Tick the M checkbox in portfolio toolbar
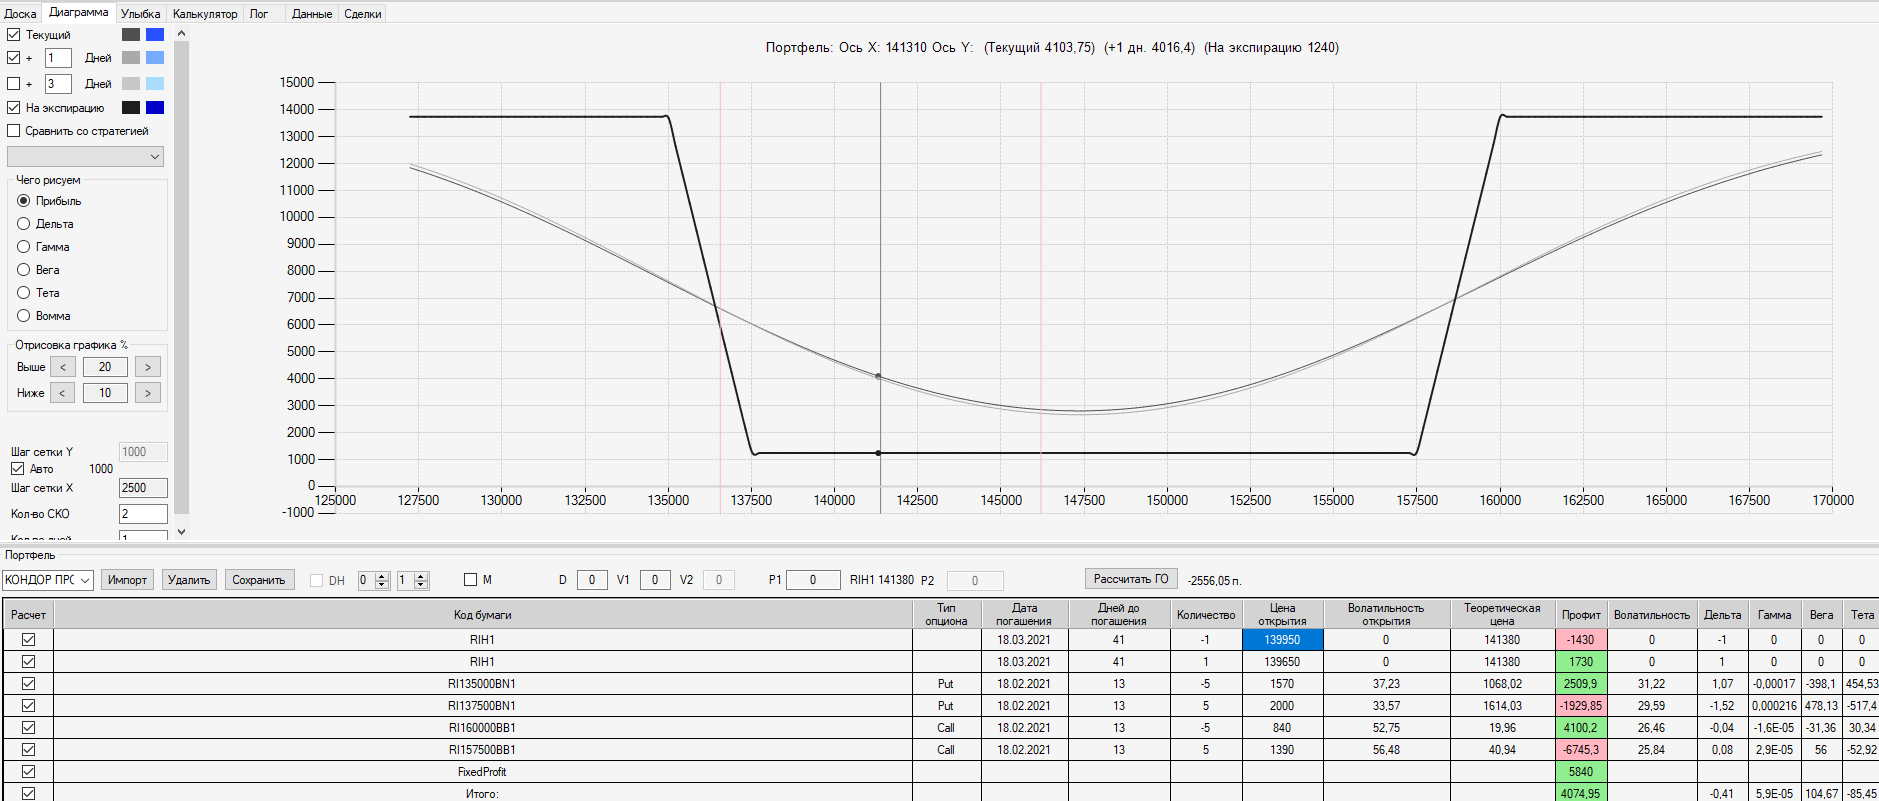The width and height of the screenshot is (1879, 801). [x=470, y=580]
